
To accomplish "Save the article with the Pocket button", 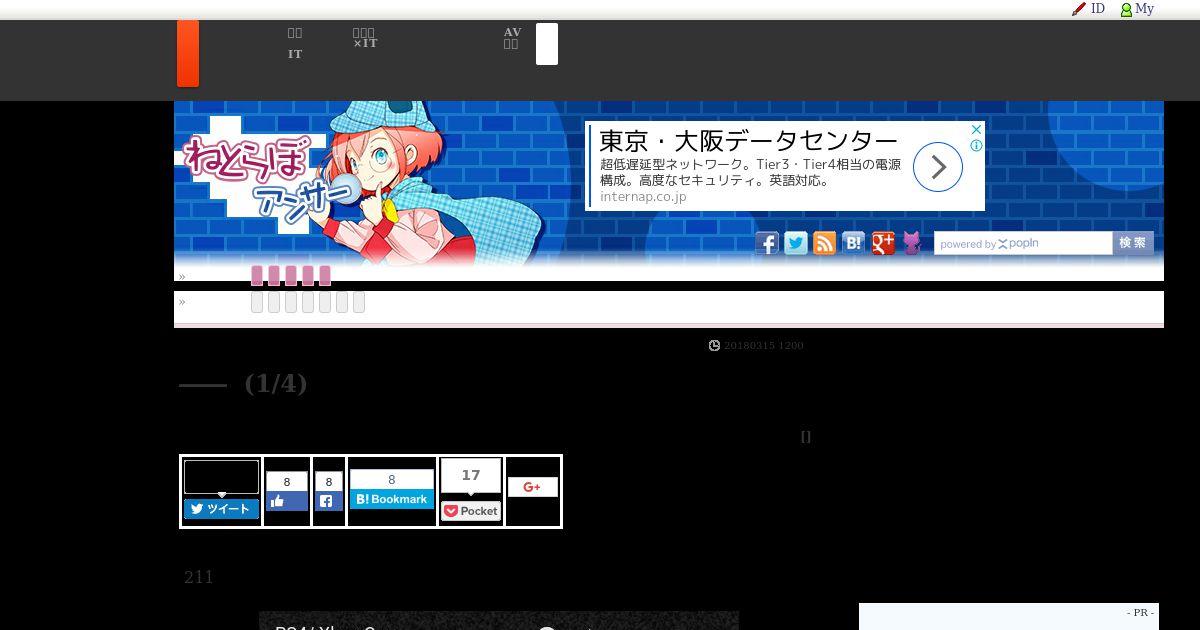I will pos(471,511).
